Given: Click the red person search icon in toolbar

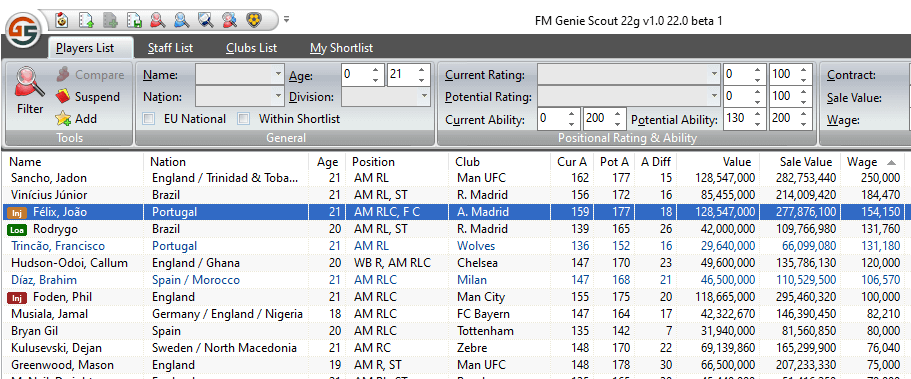Looking at the screenshot, I should 157,20.
